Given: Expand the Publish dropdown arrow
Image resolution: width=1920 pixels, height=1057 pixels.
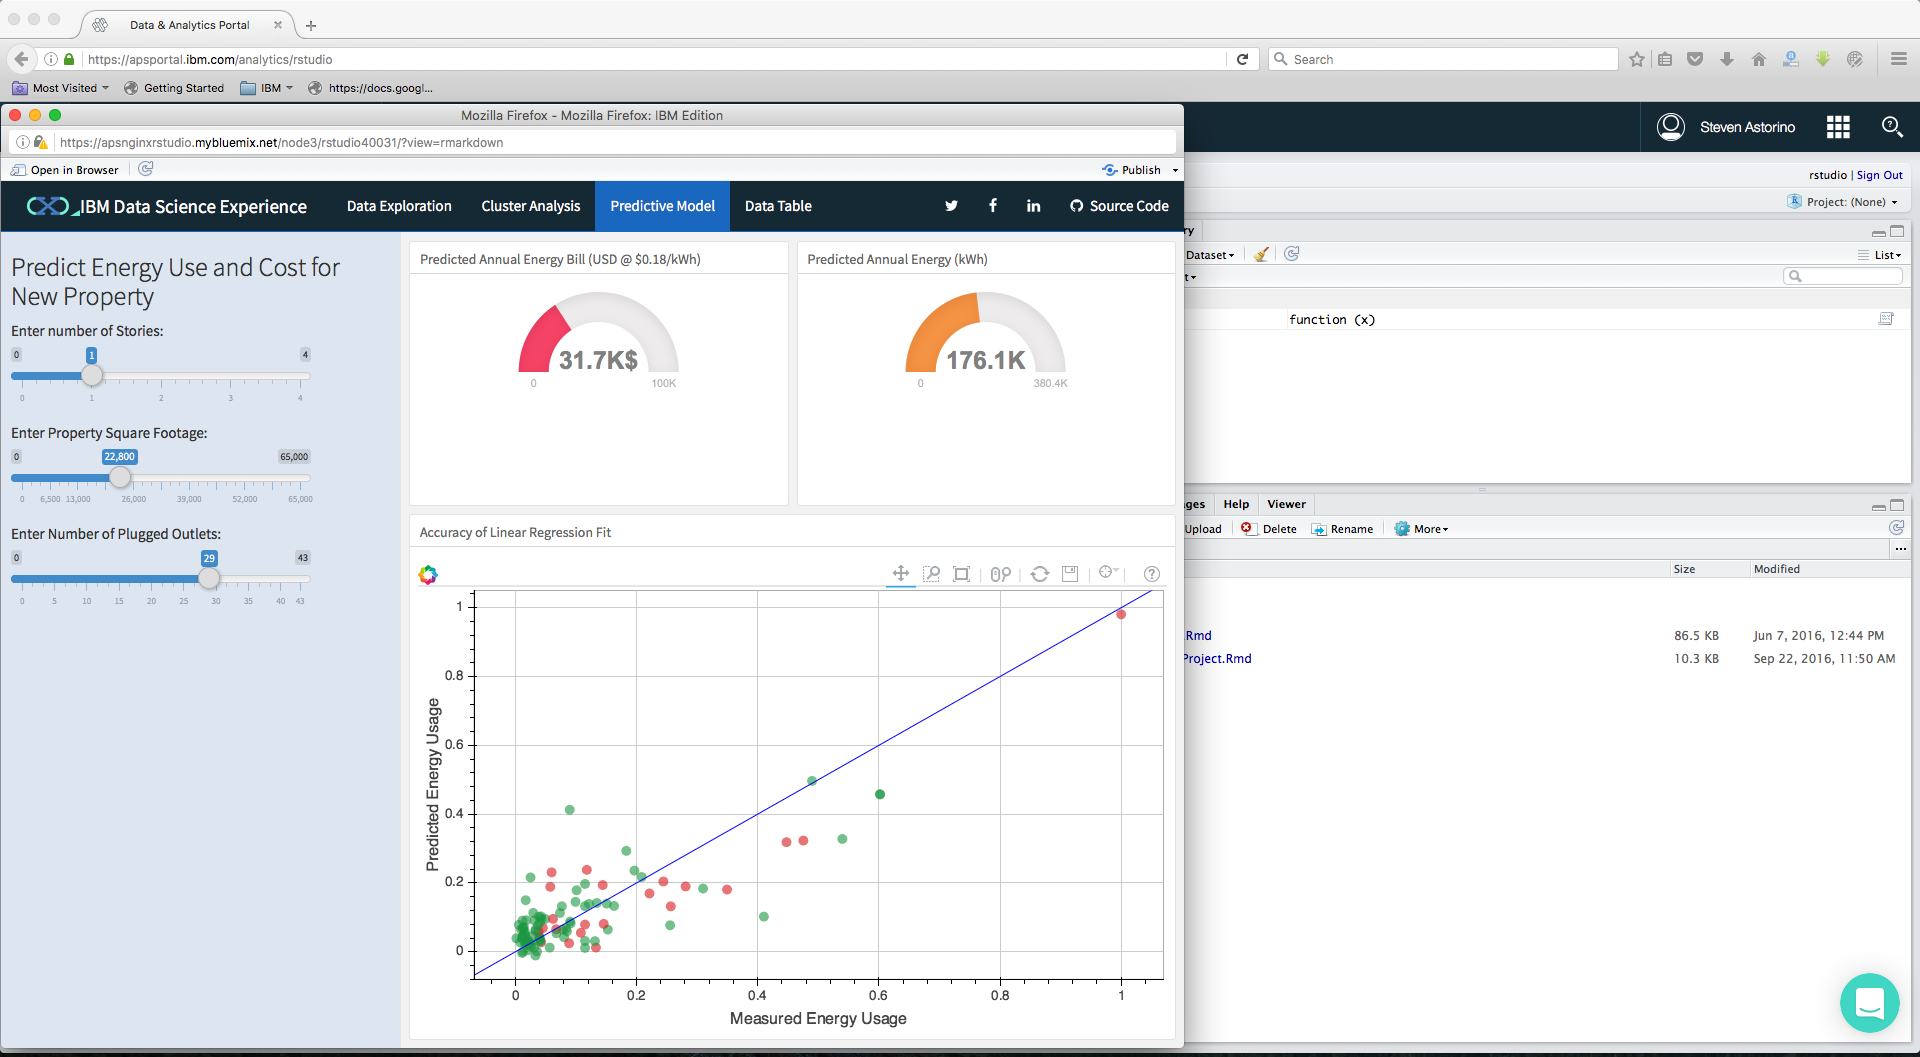Looking at the screenshot, I should [1175, 170].
